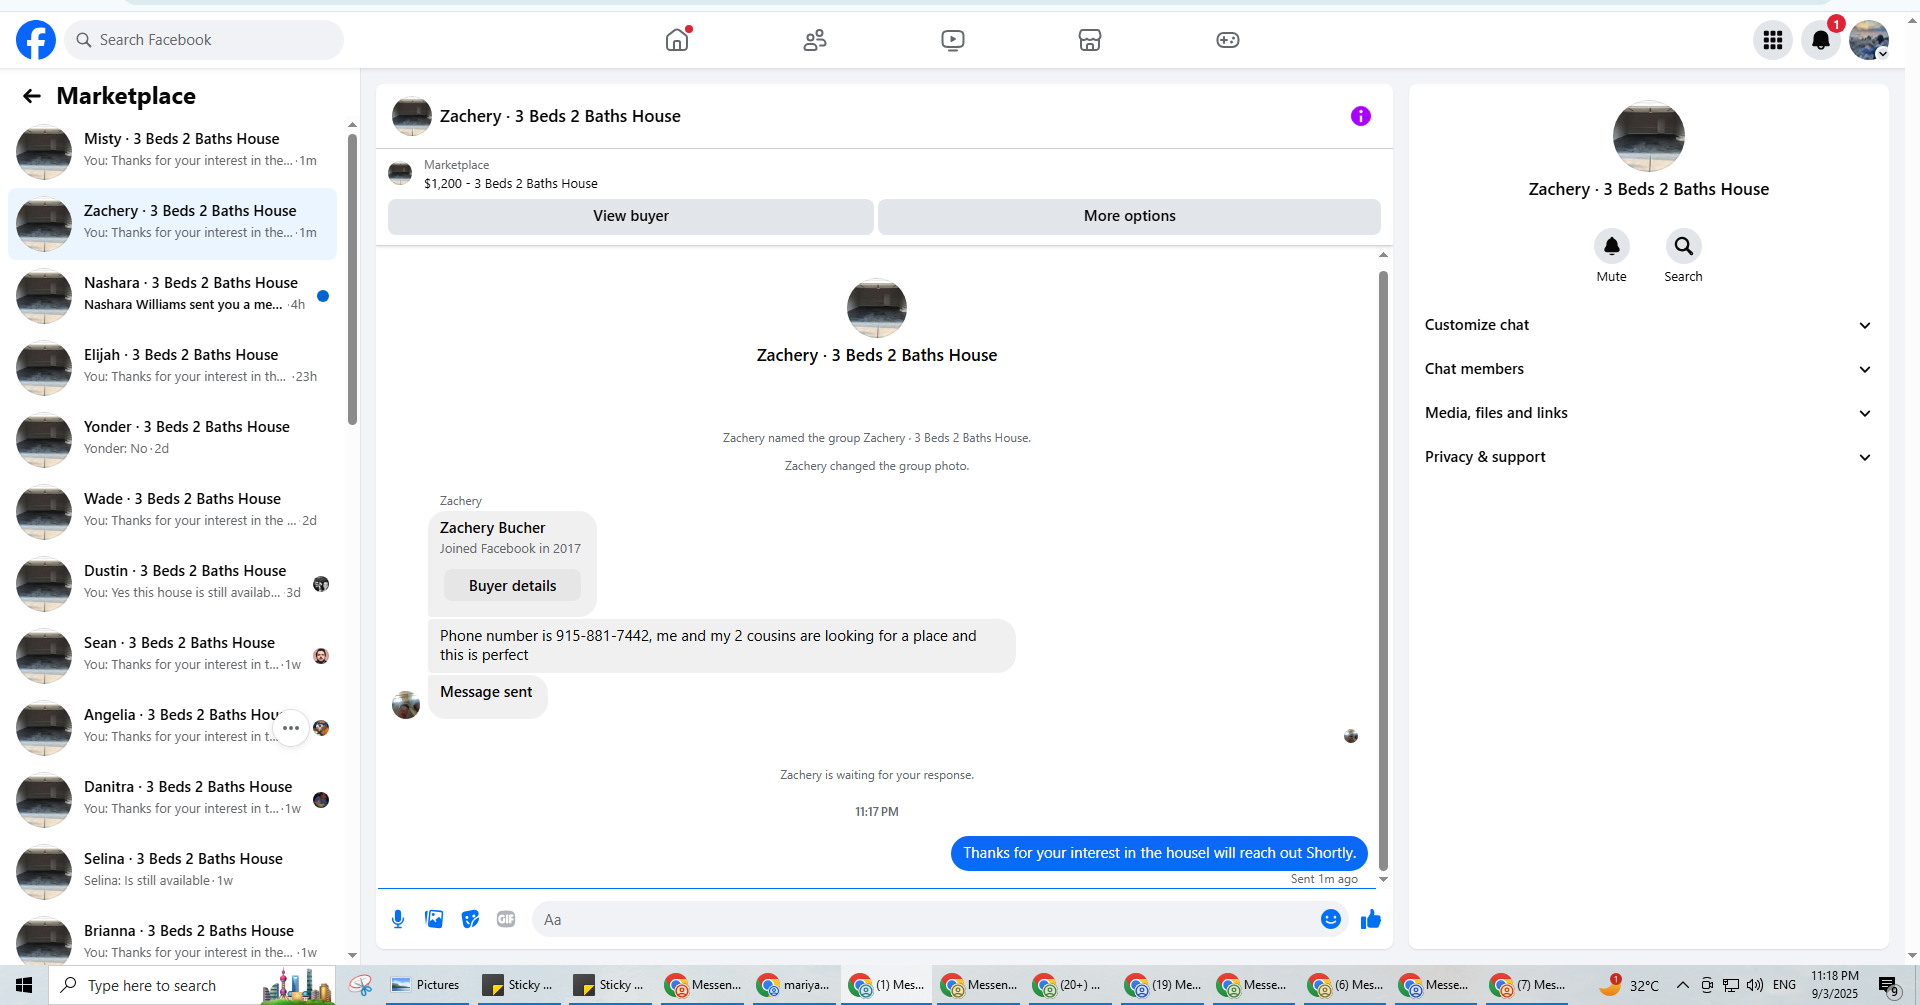
Task: Click sent message Thanks for your interest
Action: pyautogui.click(x=1159, y=853)
